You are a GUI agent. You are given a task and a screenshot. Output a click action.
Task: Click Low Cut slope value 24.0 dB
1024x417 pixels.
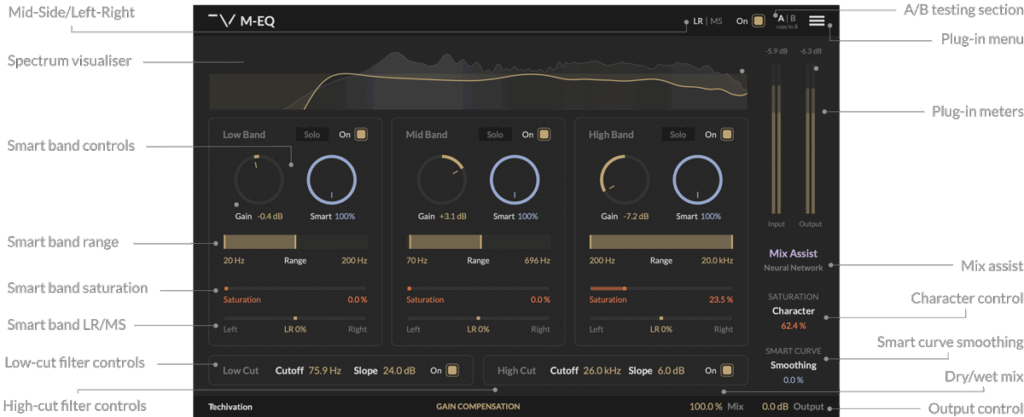pos(399,371)
